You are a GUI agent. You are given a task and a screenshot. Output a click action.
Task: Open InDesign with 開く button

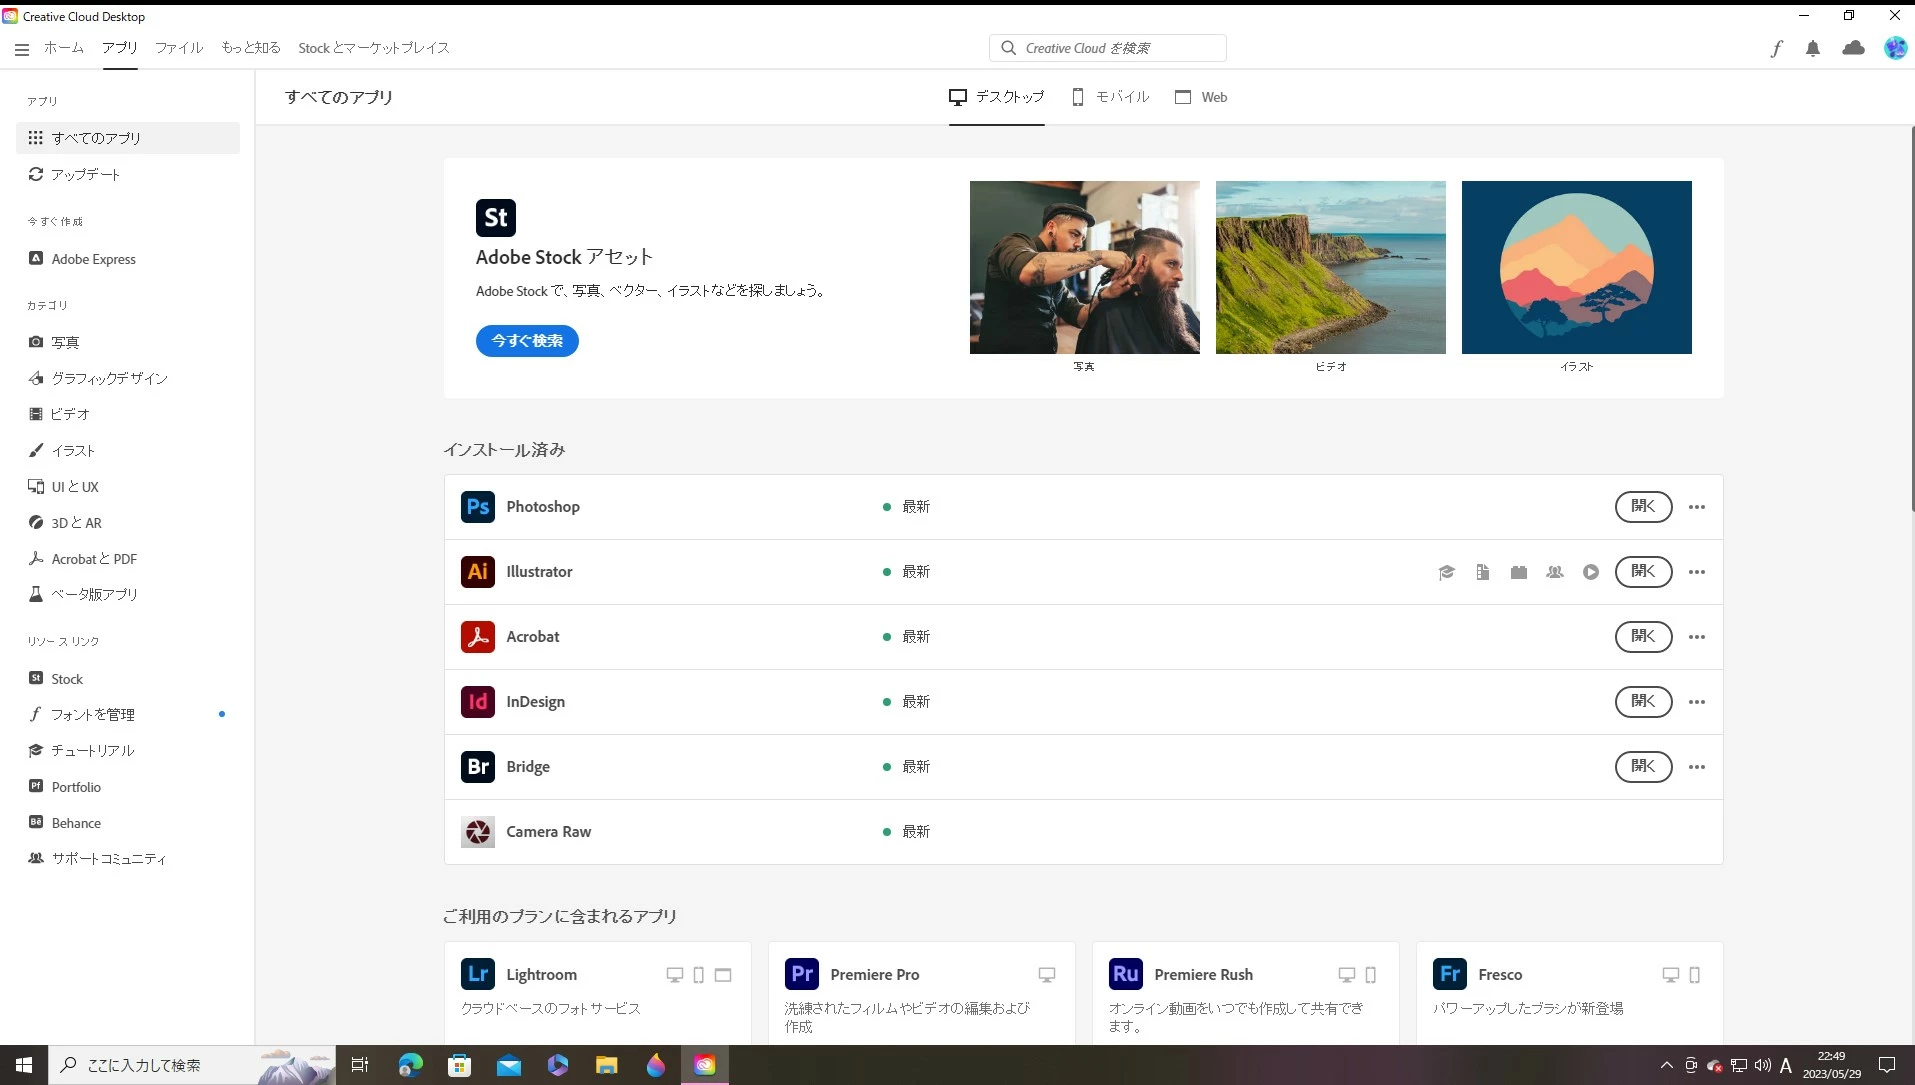pyautogui.click(x=1643, y=702)
